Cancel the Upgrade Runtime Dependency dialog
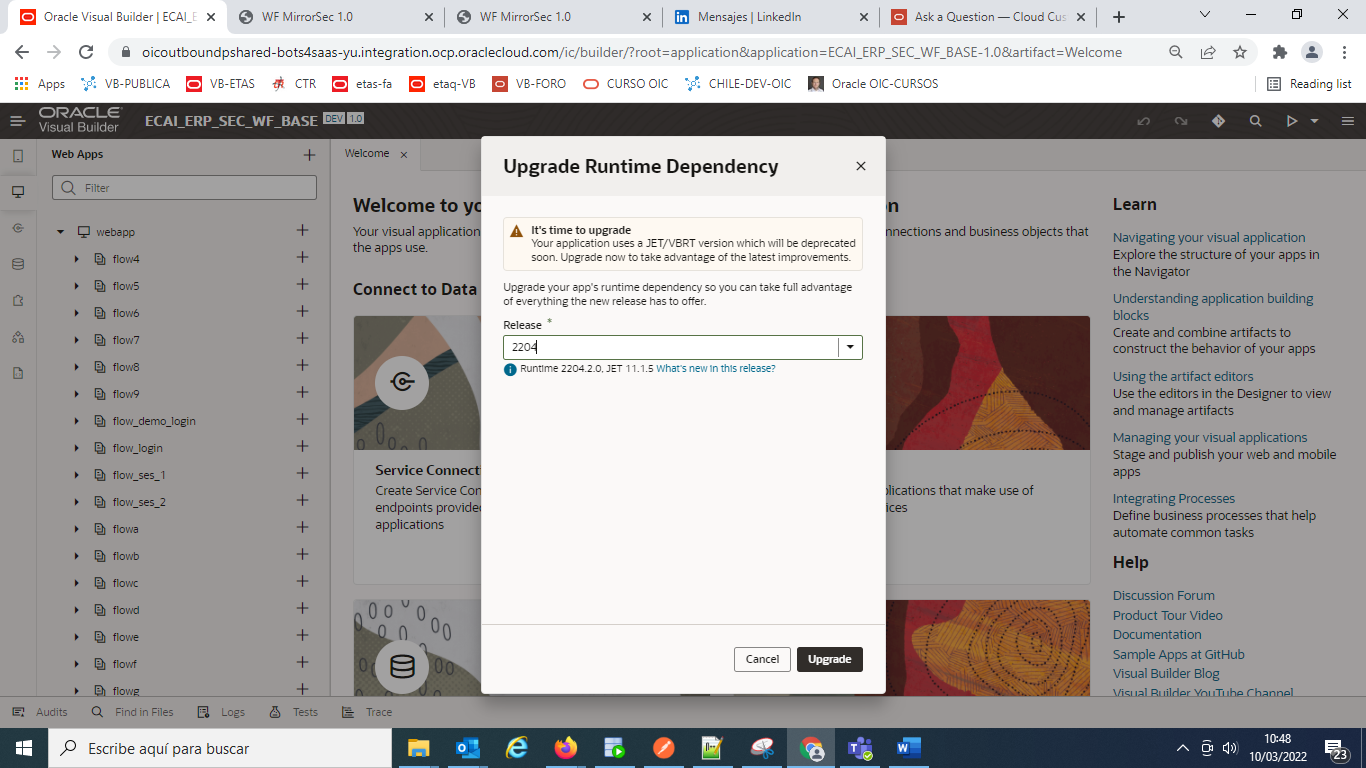 [762, 659]
